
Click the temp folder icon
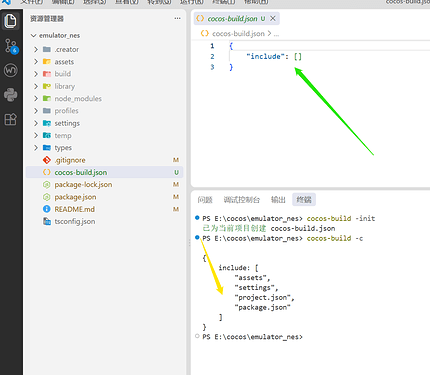47,135
